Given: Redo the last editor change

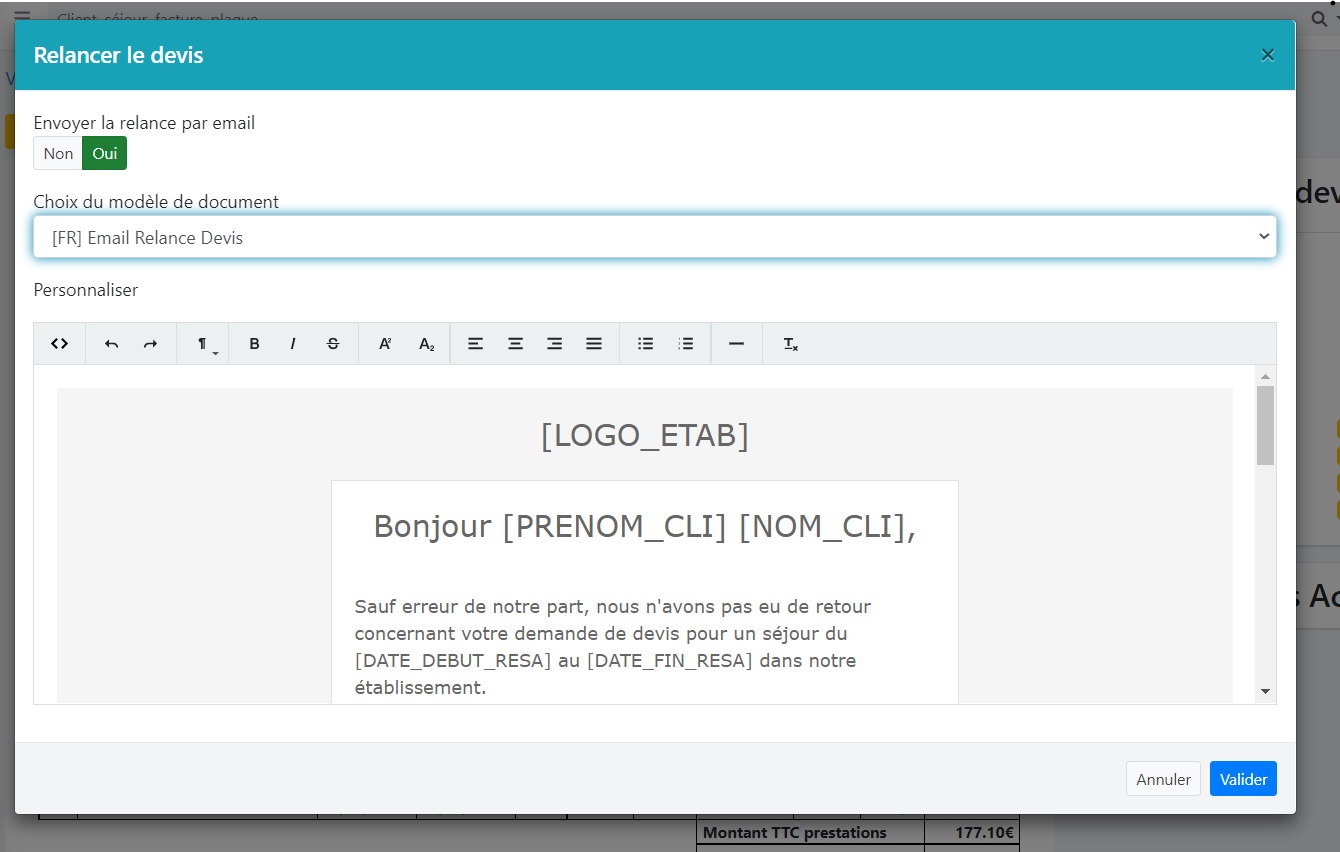Looking at the screenshot, I should click(x=150, y=344).
